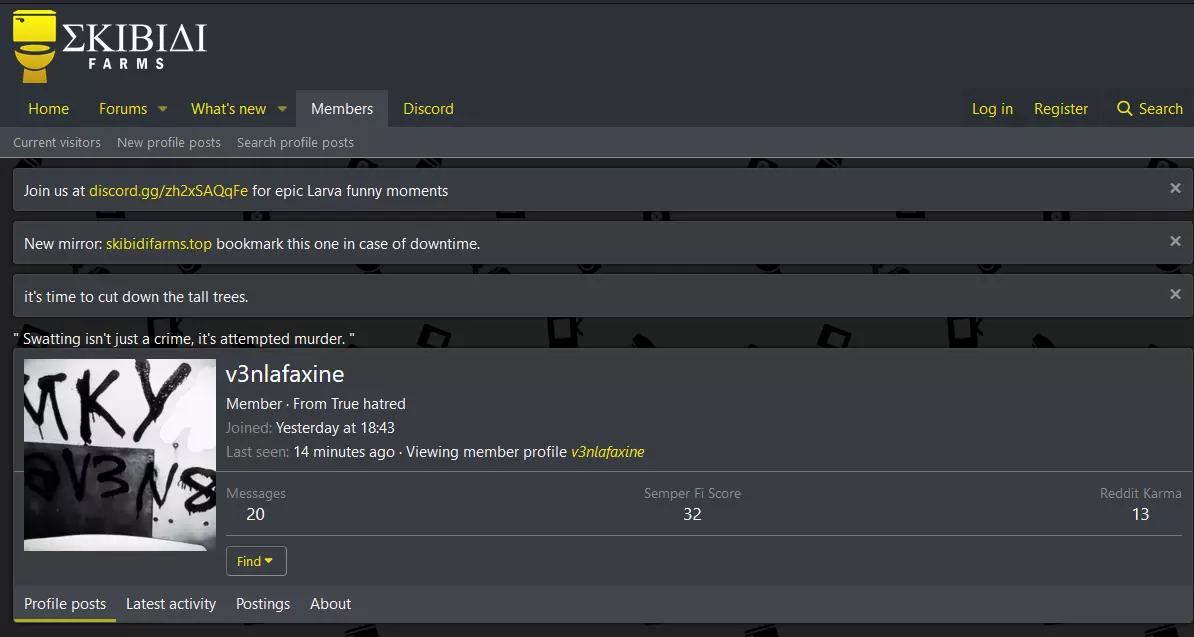The image size is (1194, 637).
Task: Expand the Forums dropdown arrow
Action: pyautogui.click(x=162, y=109)
